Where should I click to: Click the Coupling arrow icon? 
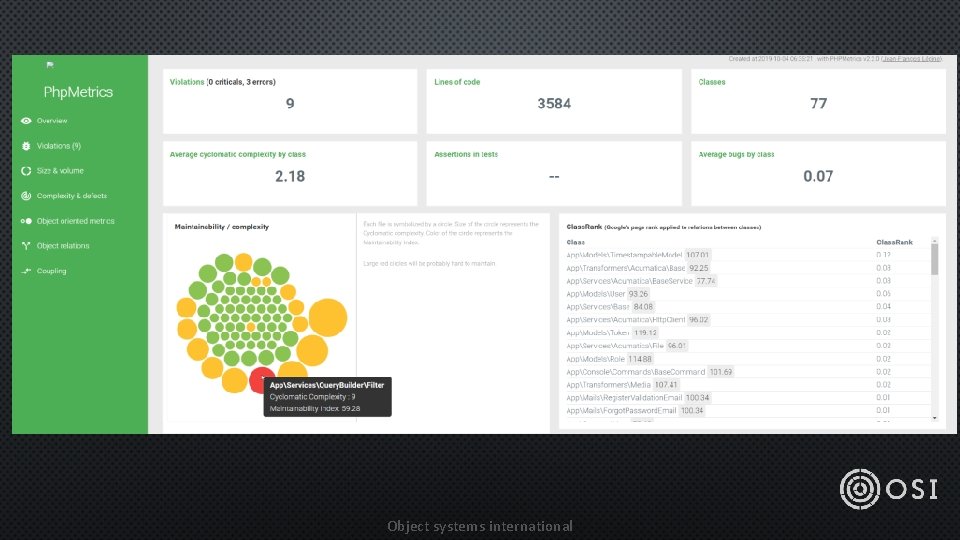click(26, 271)
